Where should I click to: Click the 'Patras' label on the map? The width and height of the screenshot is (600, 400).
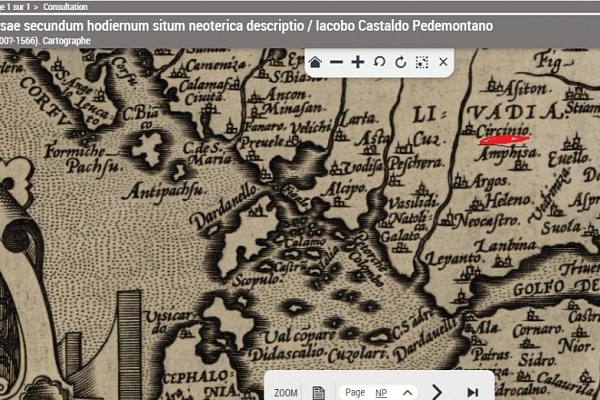[491, 355]
